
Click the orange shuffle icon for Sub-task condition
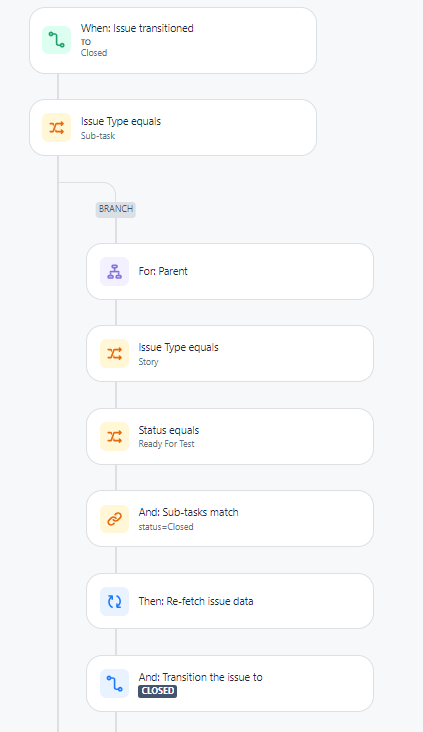coord(56,127)
